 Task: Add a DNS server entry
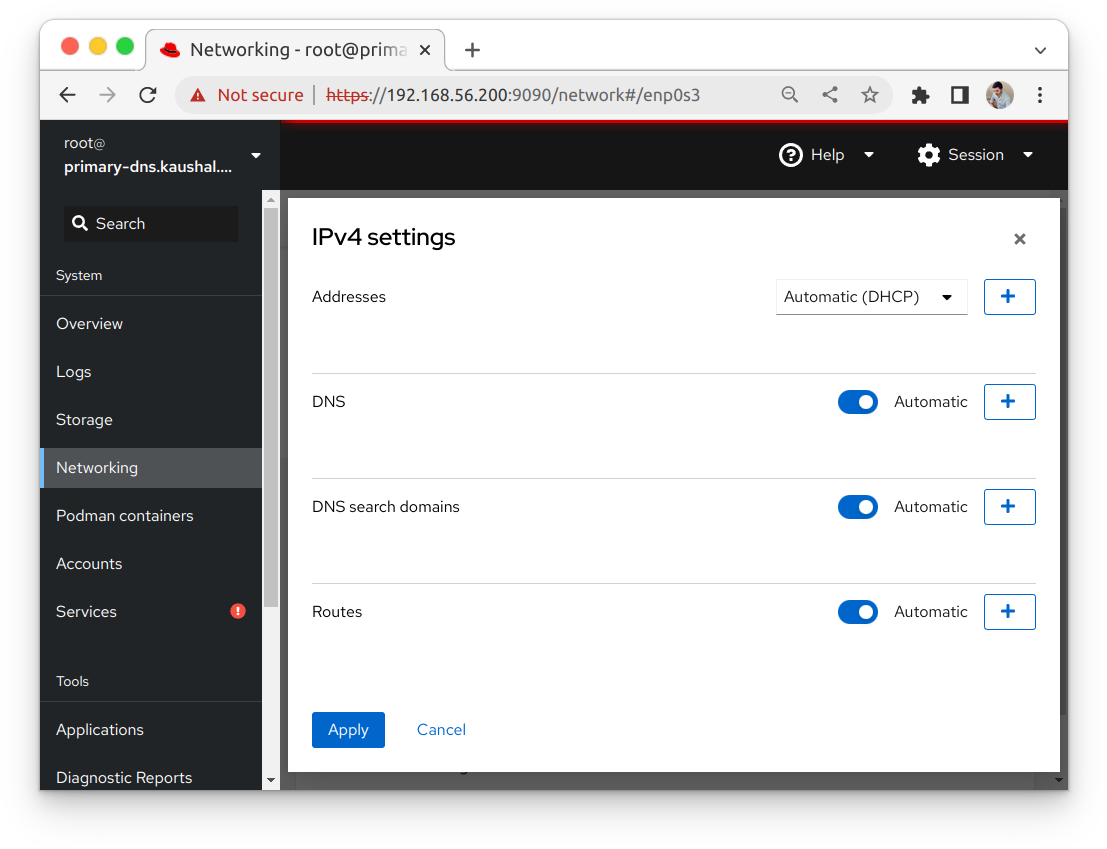click(1009, 401)
